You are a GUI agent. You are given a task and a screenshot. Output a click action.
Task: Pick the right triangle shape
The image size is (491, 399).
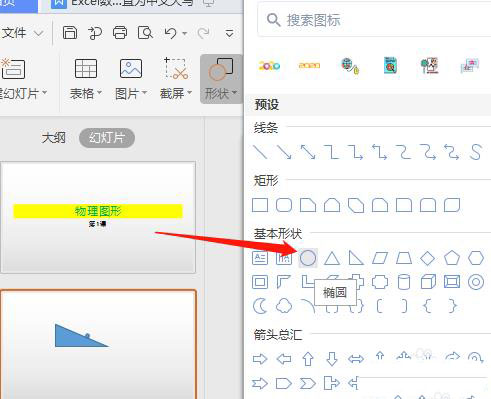356,258
